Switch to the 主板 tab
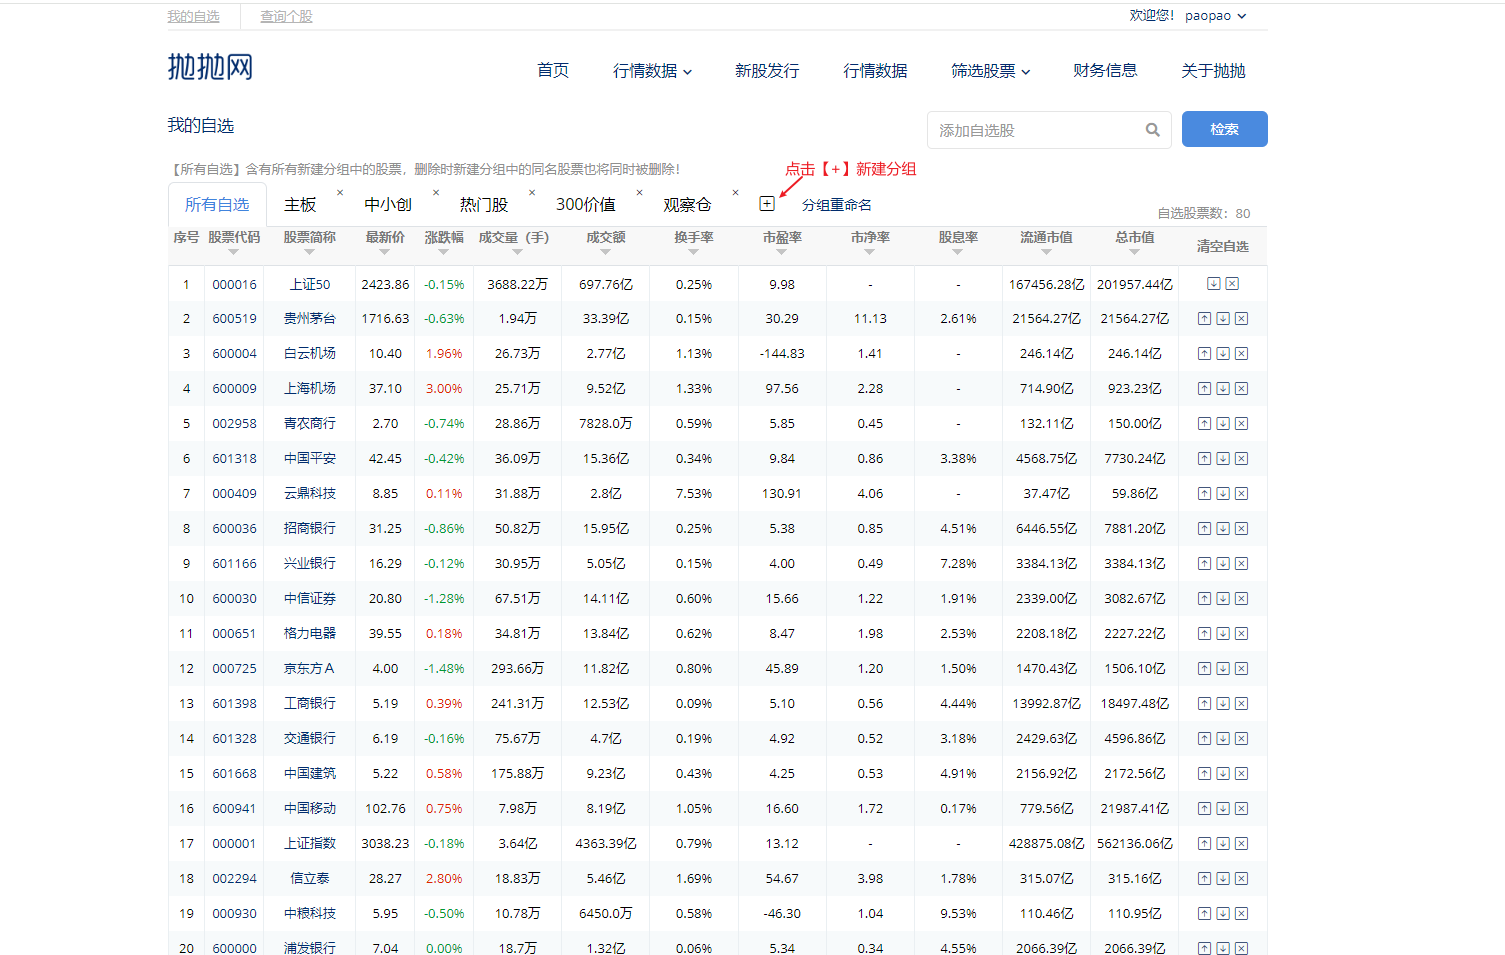The height and width of the screenshot is (955, 1505). tap(300, 204)
